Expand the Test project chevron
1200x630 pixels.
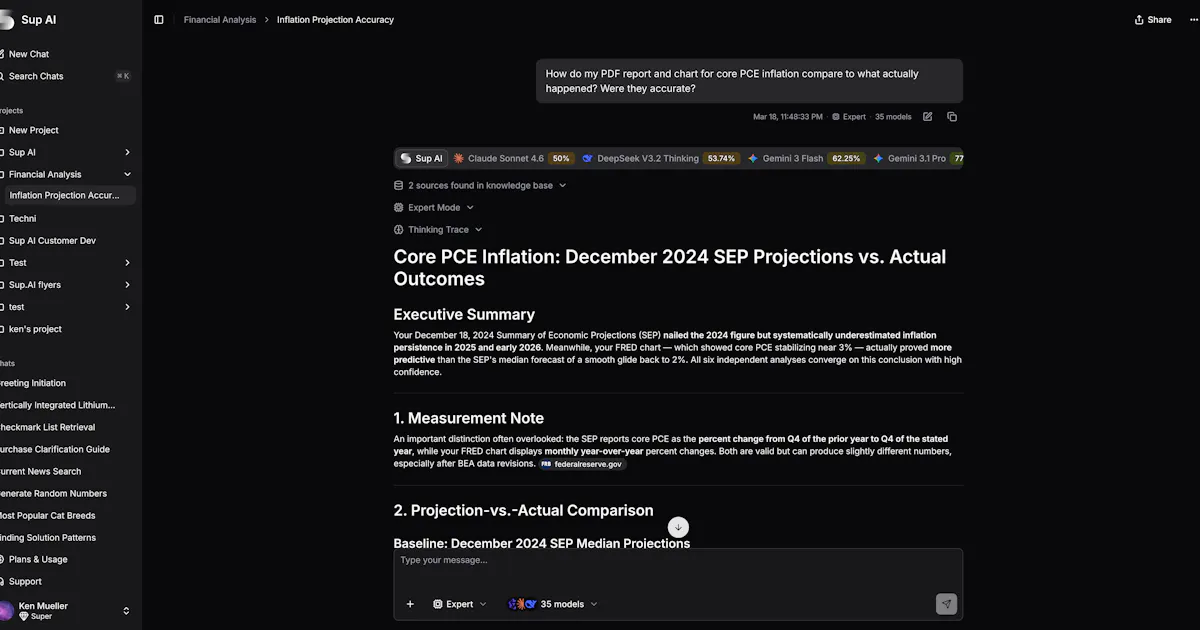coord(127,263)
